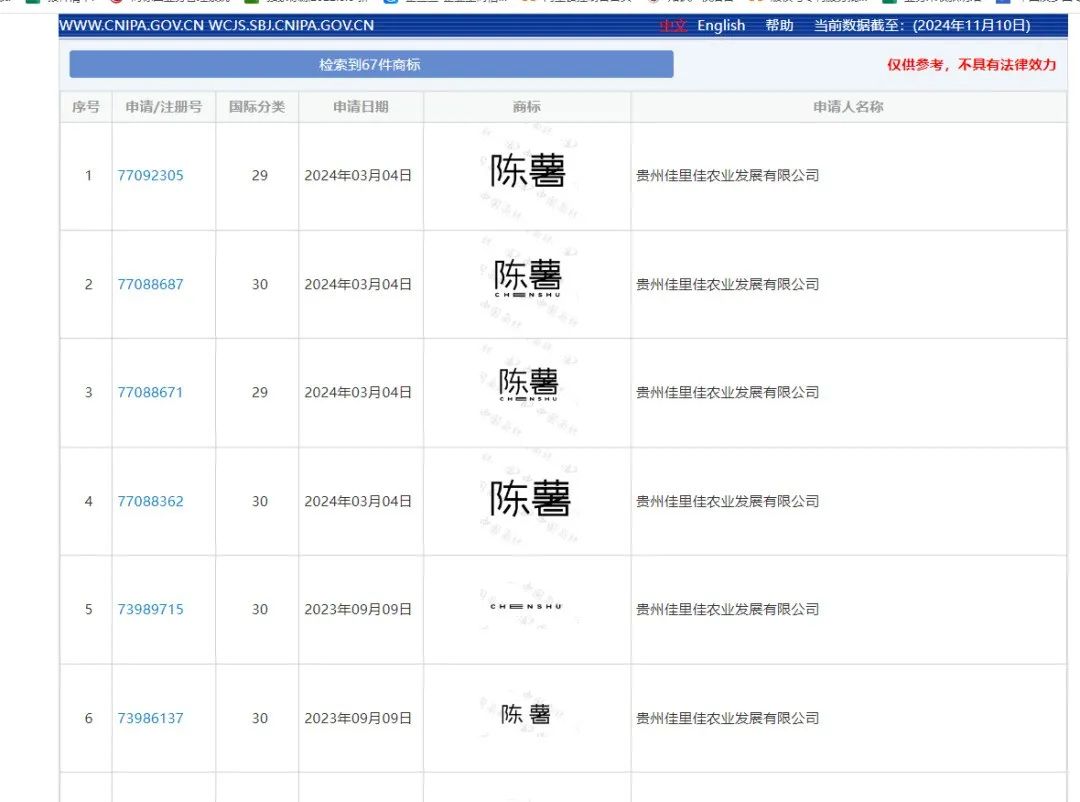The image size is (1080, 802).
Task: Open registration number 77092305
Action: click(x=150, y=175)
